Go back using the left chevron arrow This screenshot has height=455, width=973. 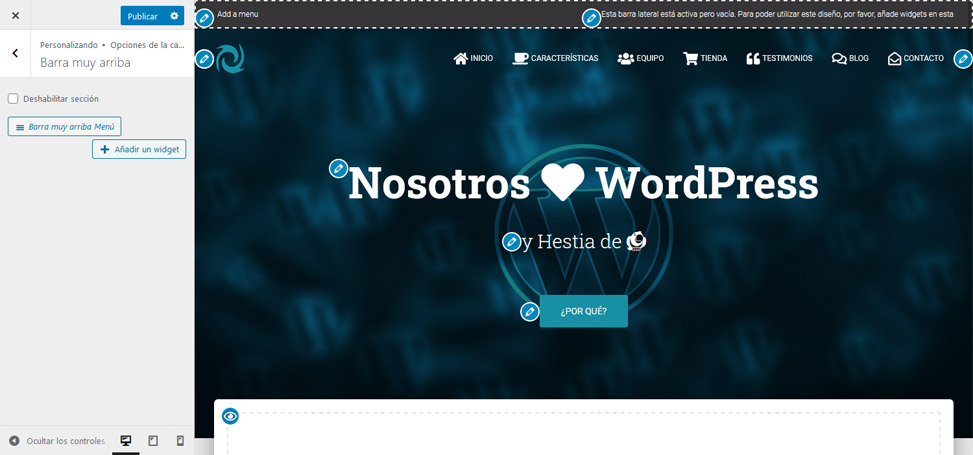point(15,53)
